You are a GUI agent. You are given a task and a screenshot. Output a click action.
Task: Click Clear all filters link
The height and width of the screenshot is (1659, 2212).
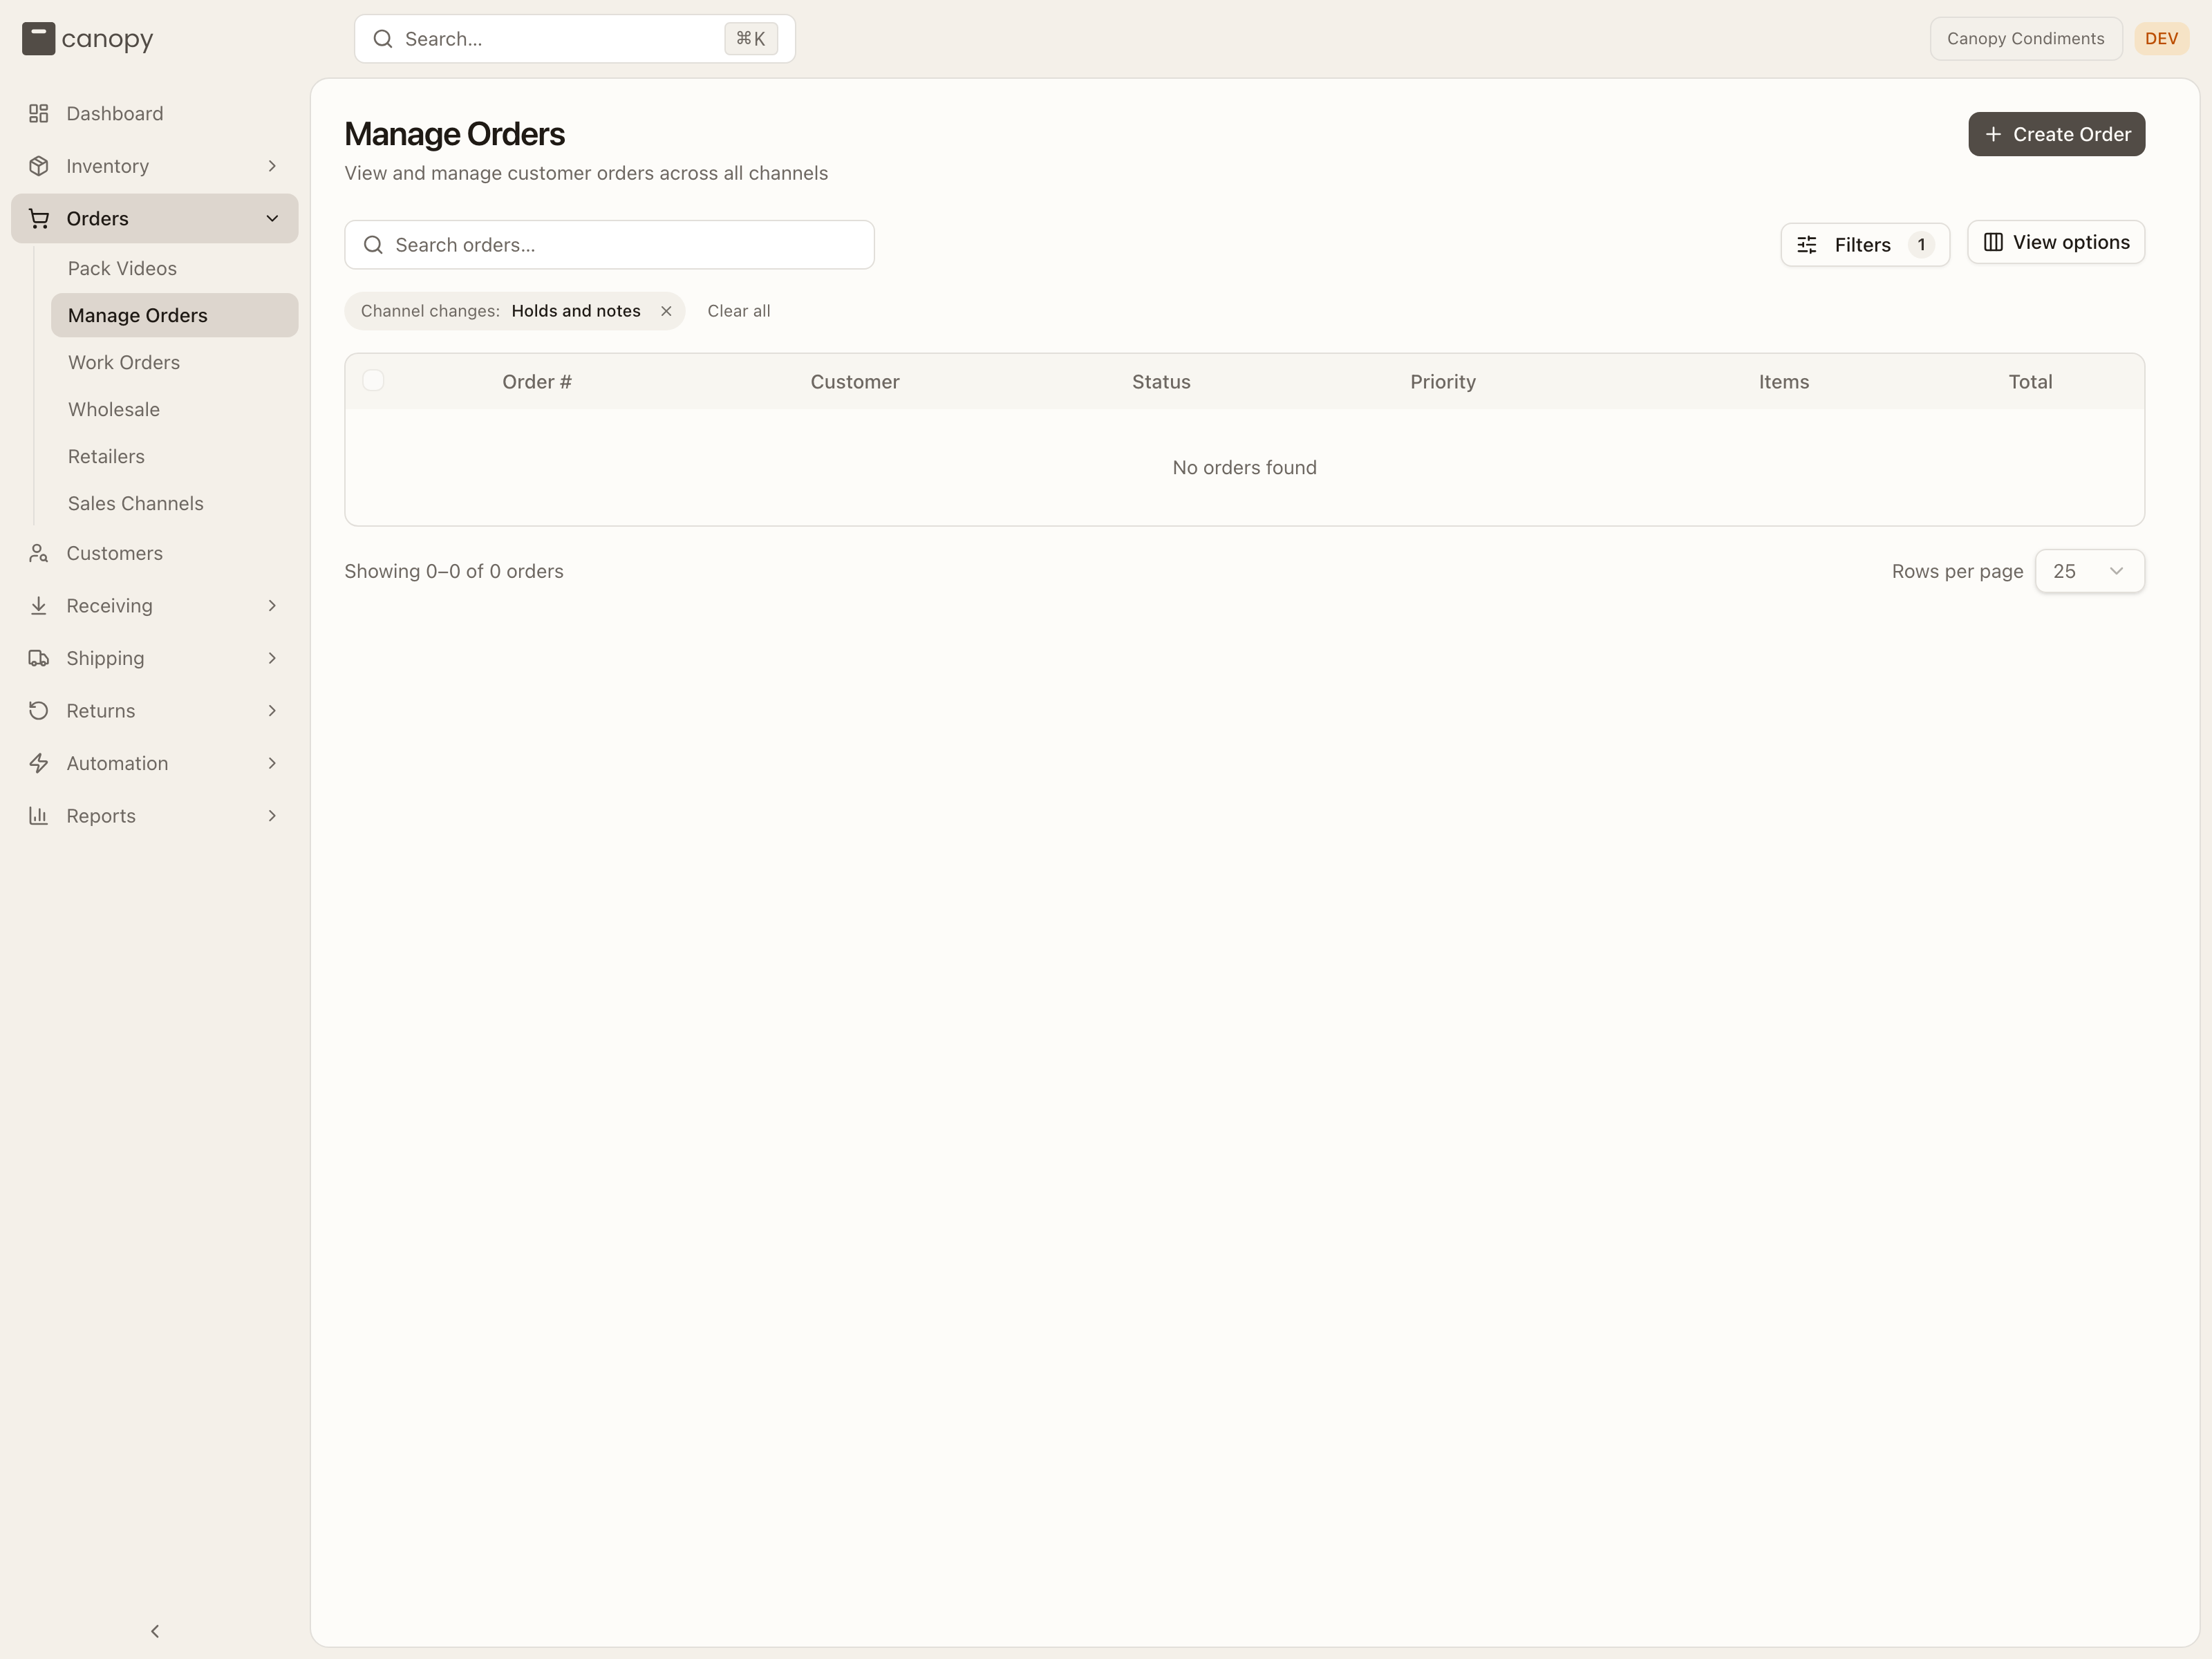739,311
